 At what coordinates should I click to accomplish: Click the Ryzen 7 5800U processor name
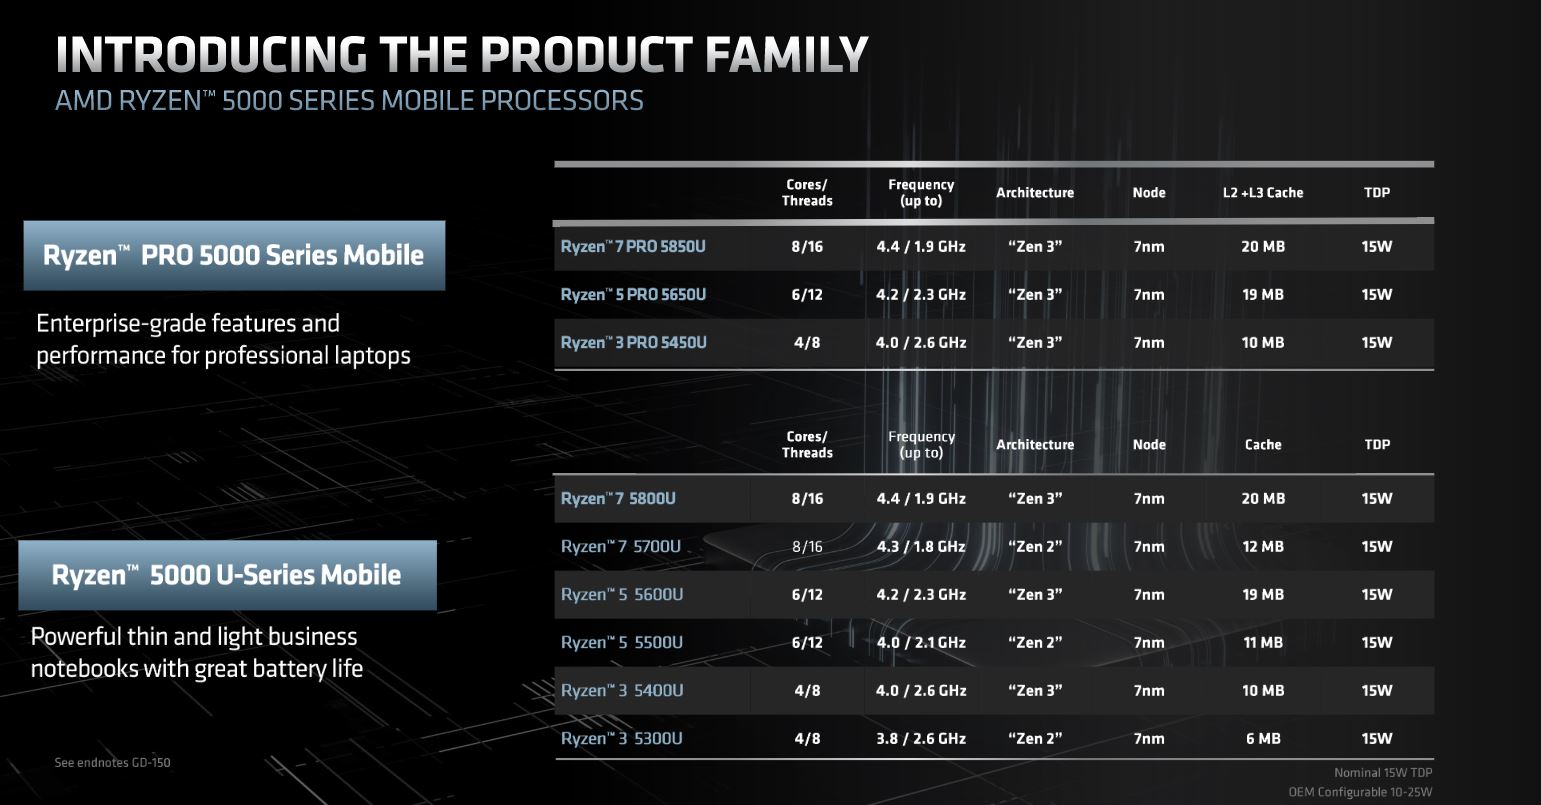click(x=618, y=498)
